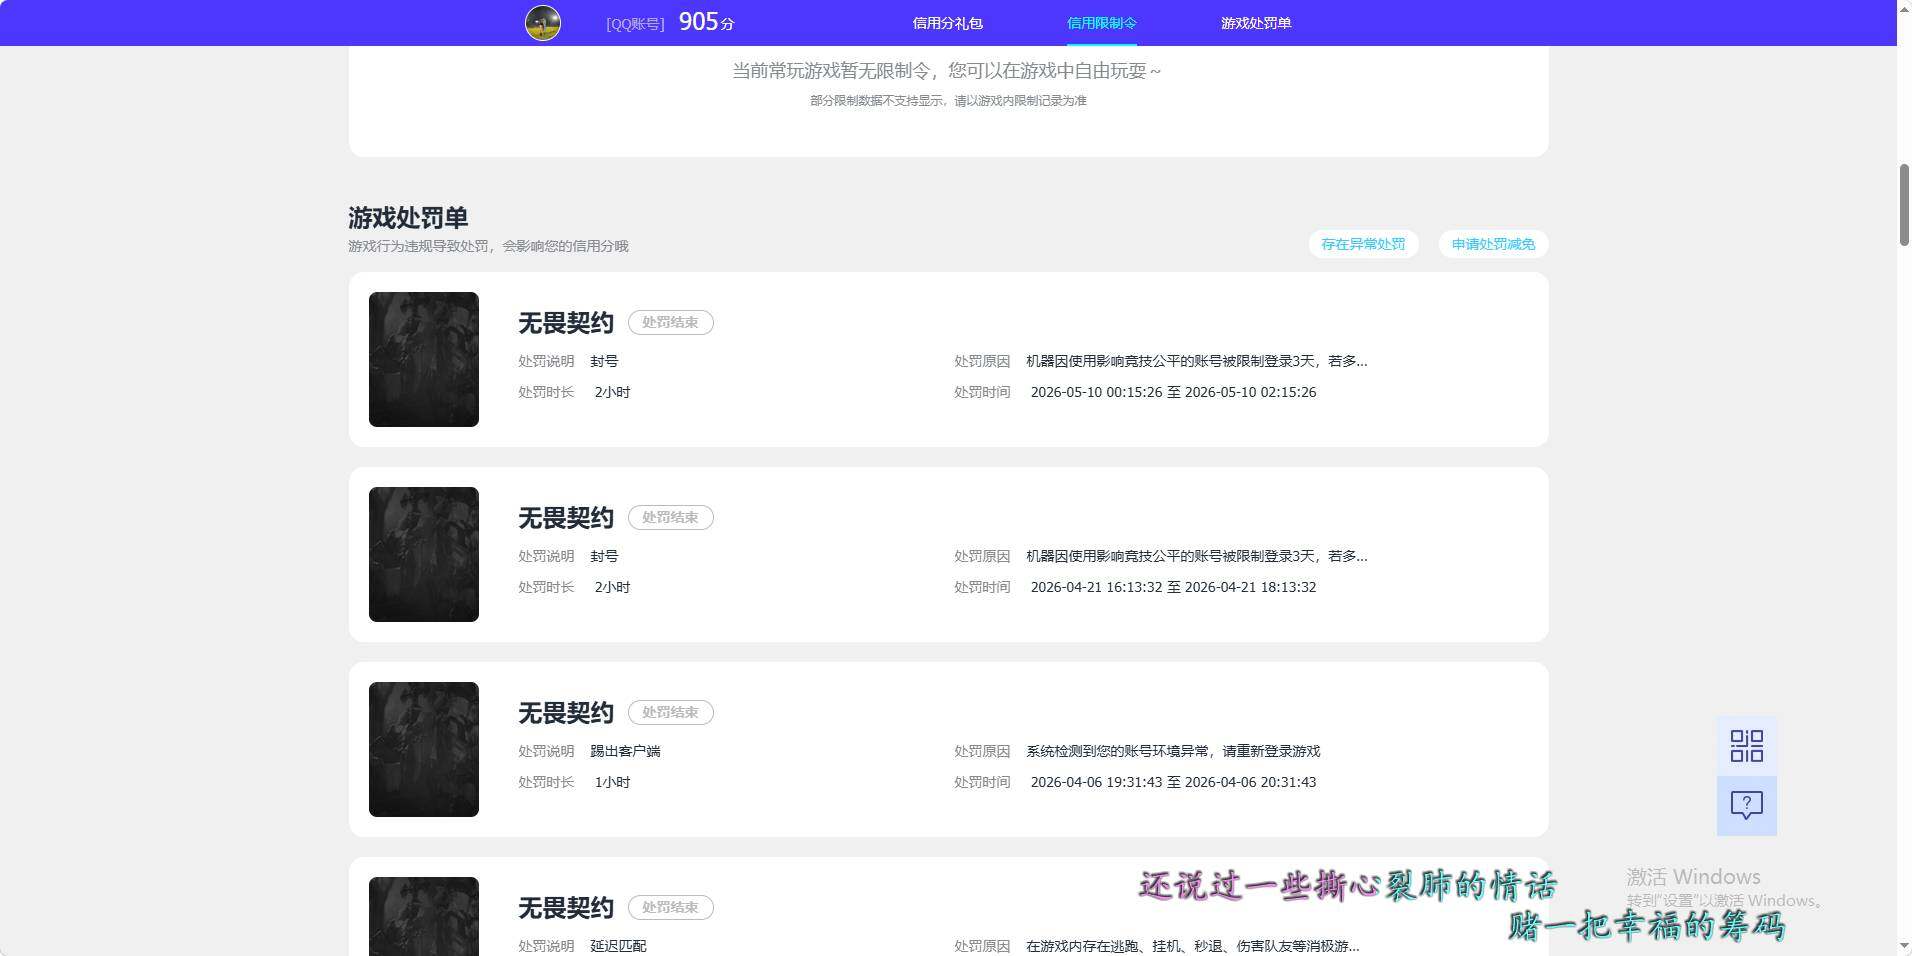Click 封号 description on 2026-05-10 record
The height and width of the screenshot is (956, 1912).
coord(604,361)
